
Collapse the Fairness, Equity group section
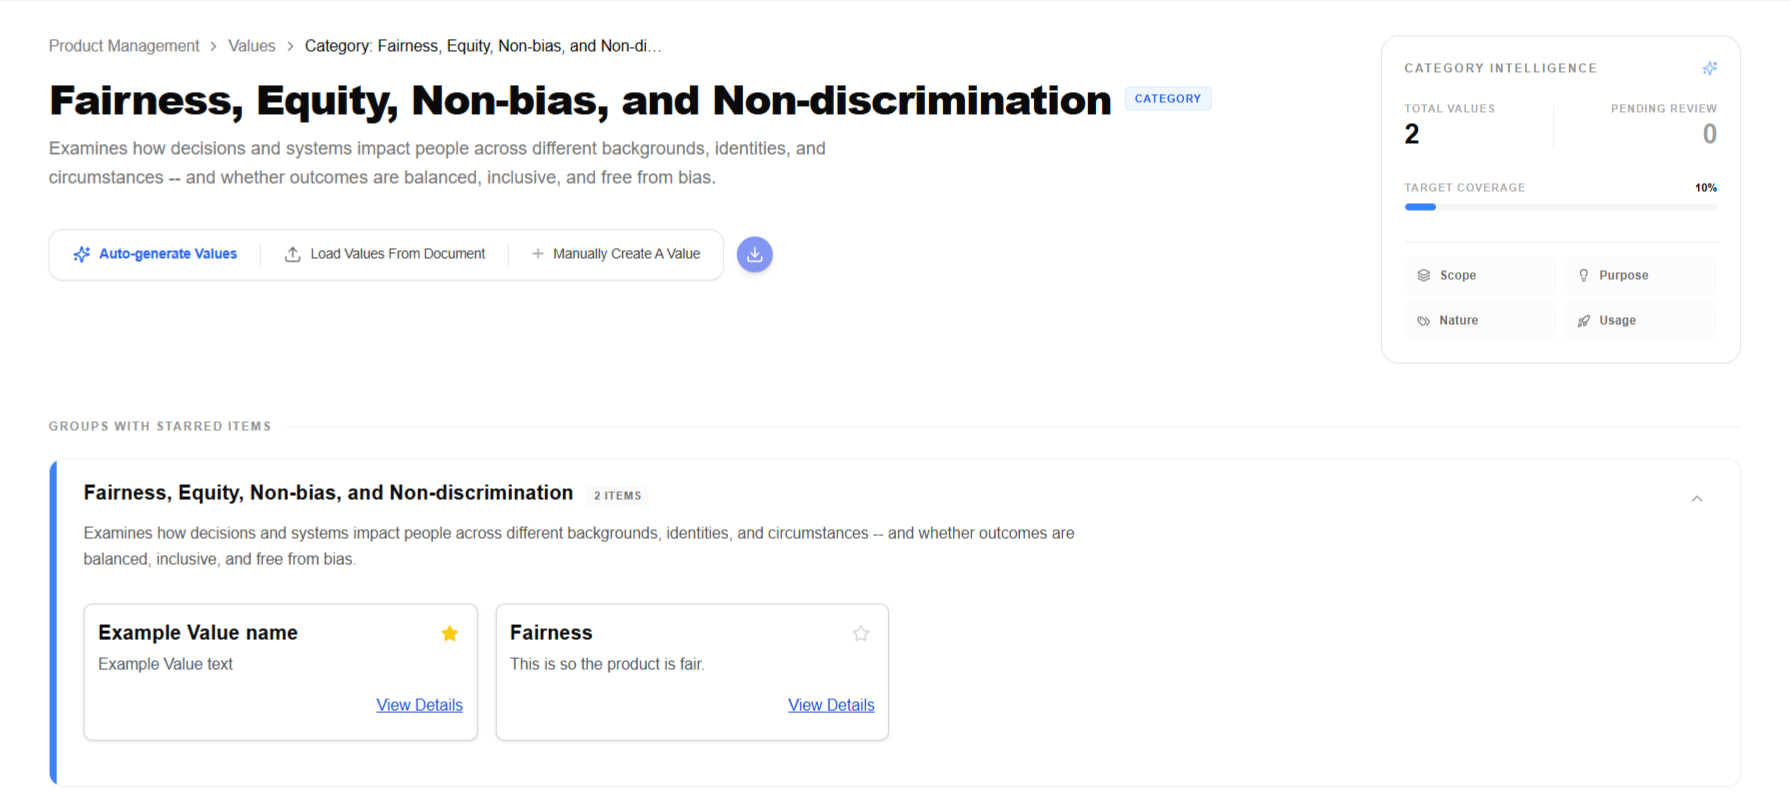point(1697,498)
